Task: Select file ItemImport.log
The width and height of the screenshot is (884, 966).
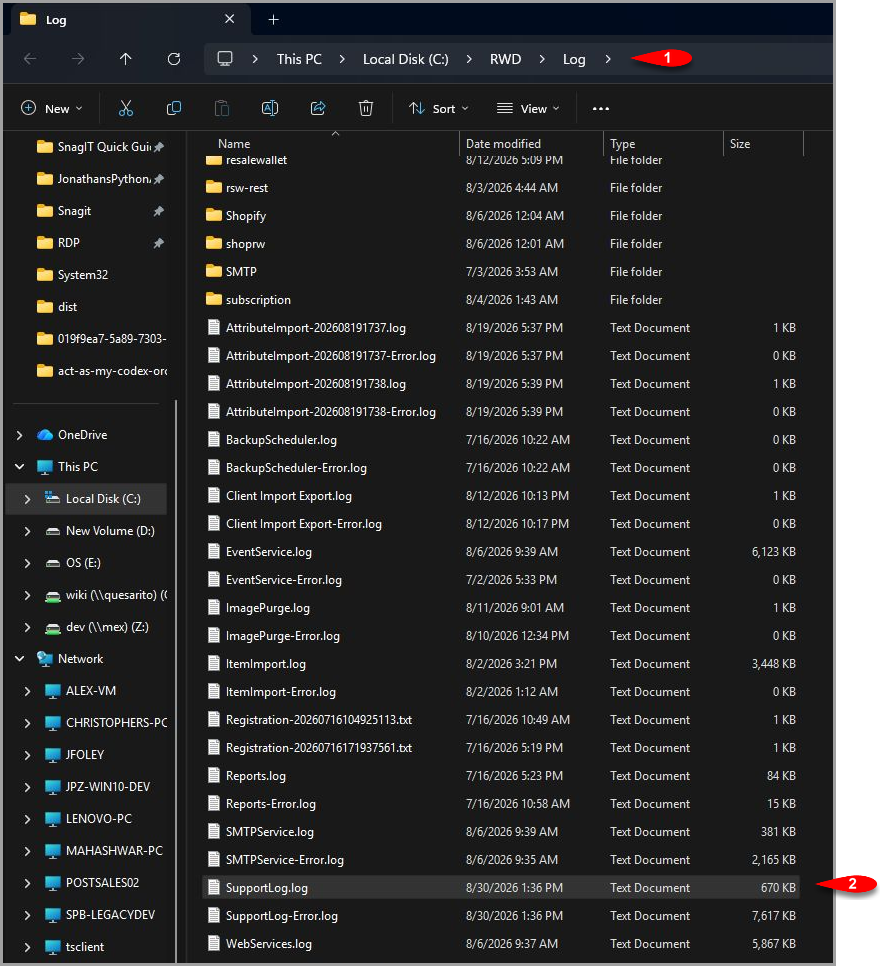Action: click(x=266, y=664)
